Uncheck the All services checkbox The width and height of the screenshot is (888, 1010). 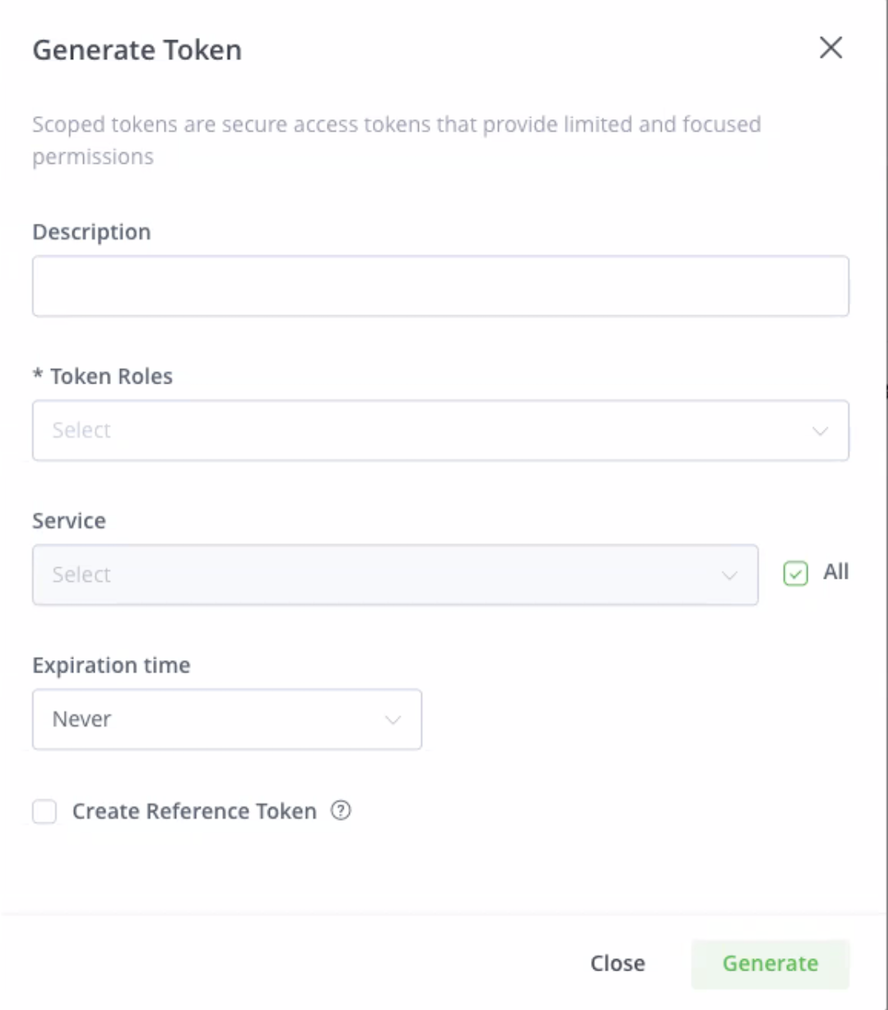click(x=796, y=574)
